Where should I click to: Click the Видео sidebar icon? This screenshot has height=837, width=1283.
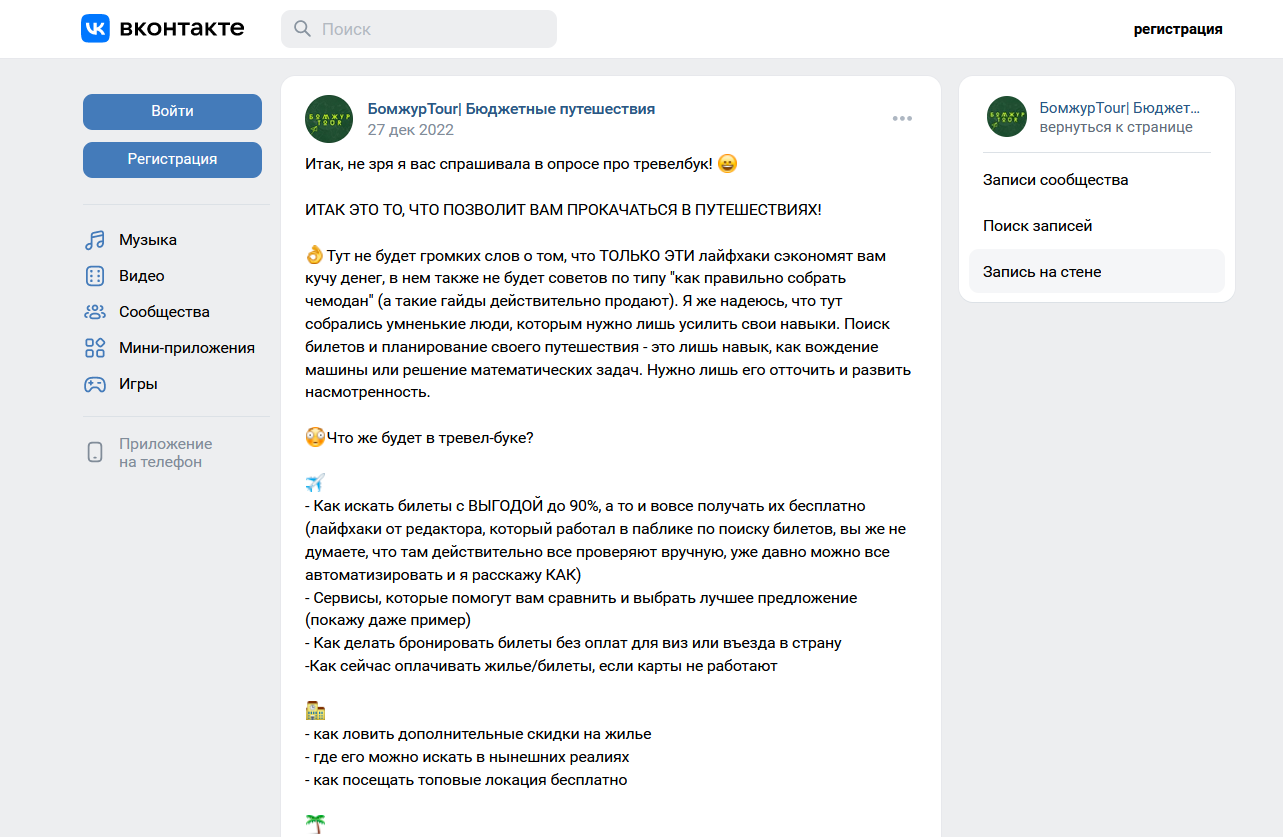(x=95, y=276)
